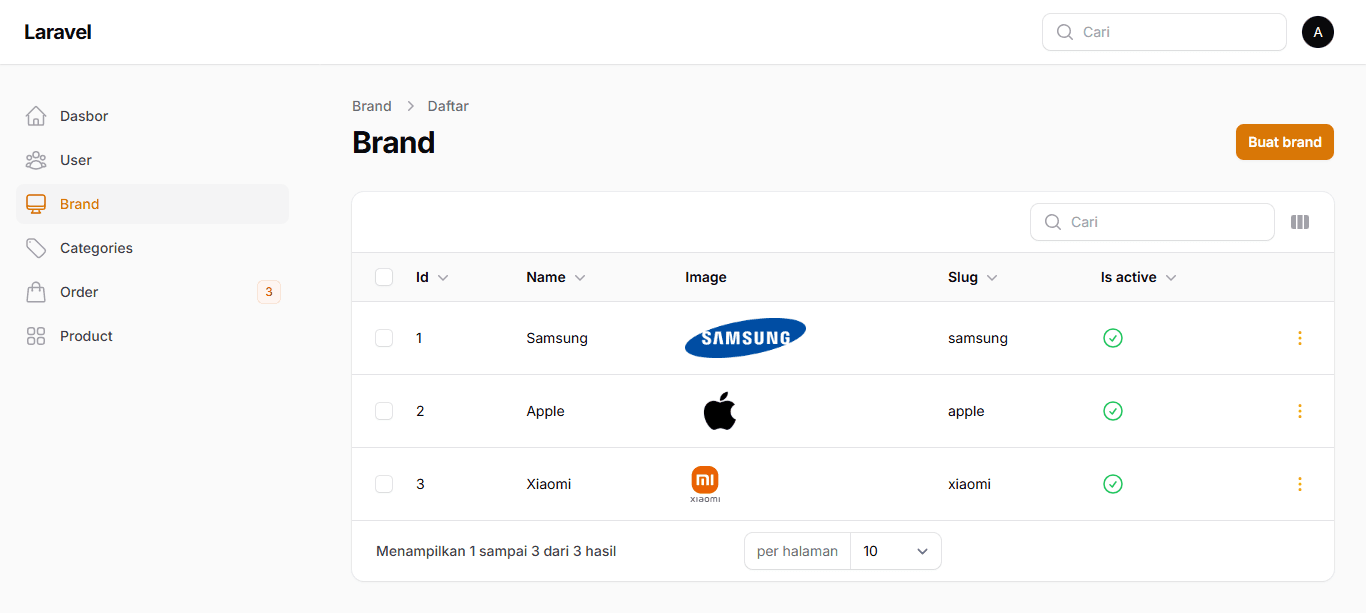Focus the table Cari search field
The image size is (1366, 613).
point(1152,222)
